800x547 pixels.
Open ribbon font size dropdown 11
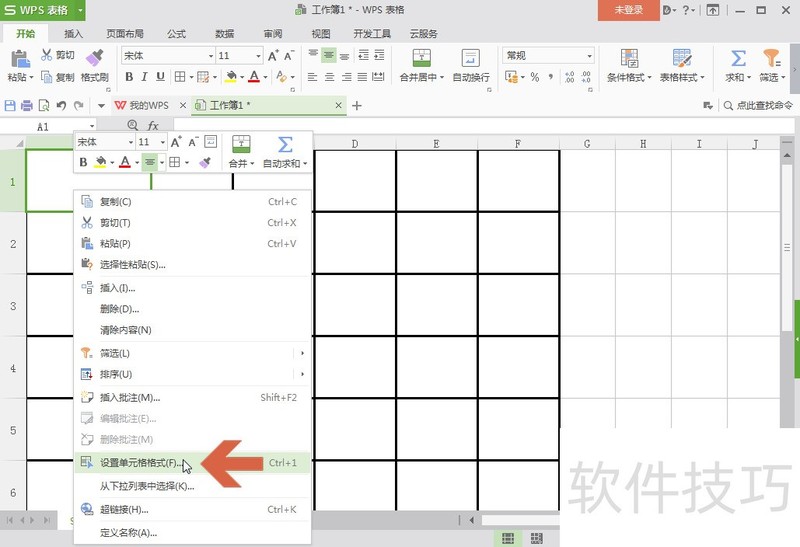click(258, 56)
